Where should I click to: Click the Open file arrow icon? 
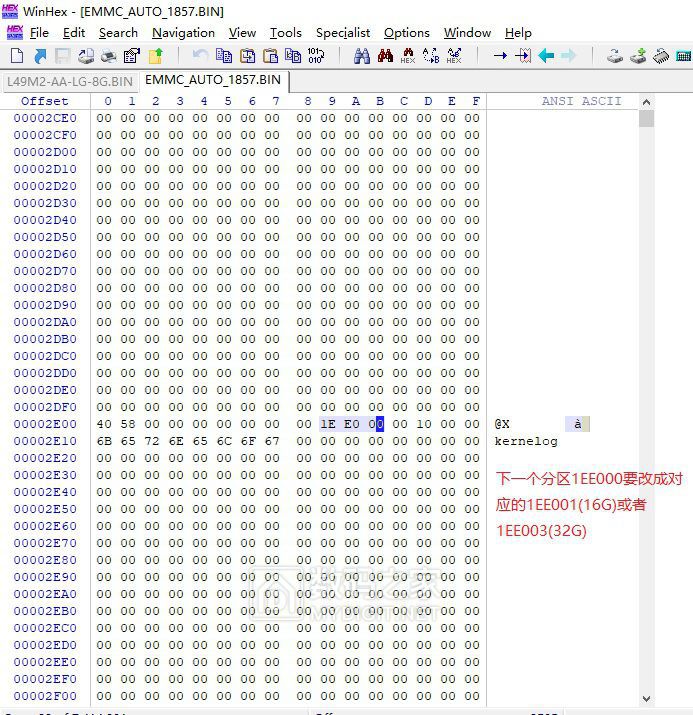(x=40, y=56)
